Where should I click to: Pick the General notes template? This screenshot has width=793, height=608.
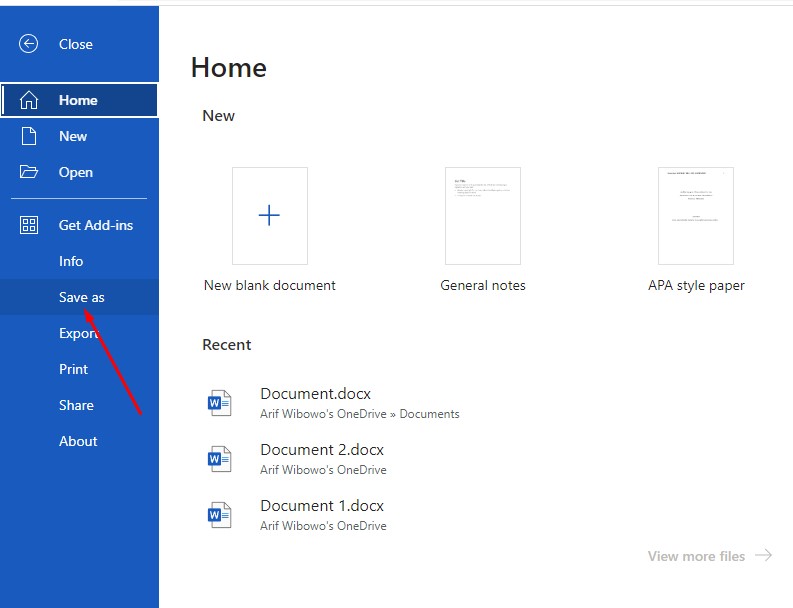pyautogui.click(x=482, y=216)
